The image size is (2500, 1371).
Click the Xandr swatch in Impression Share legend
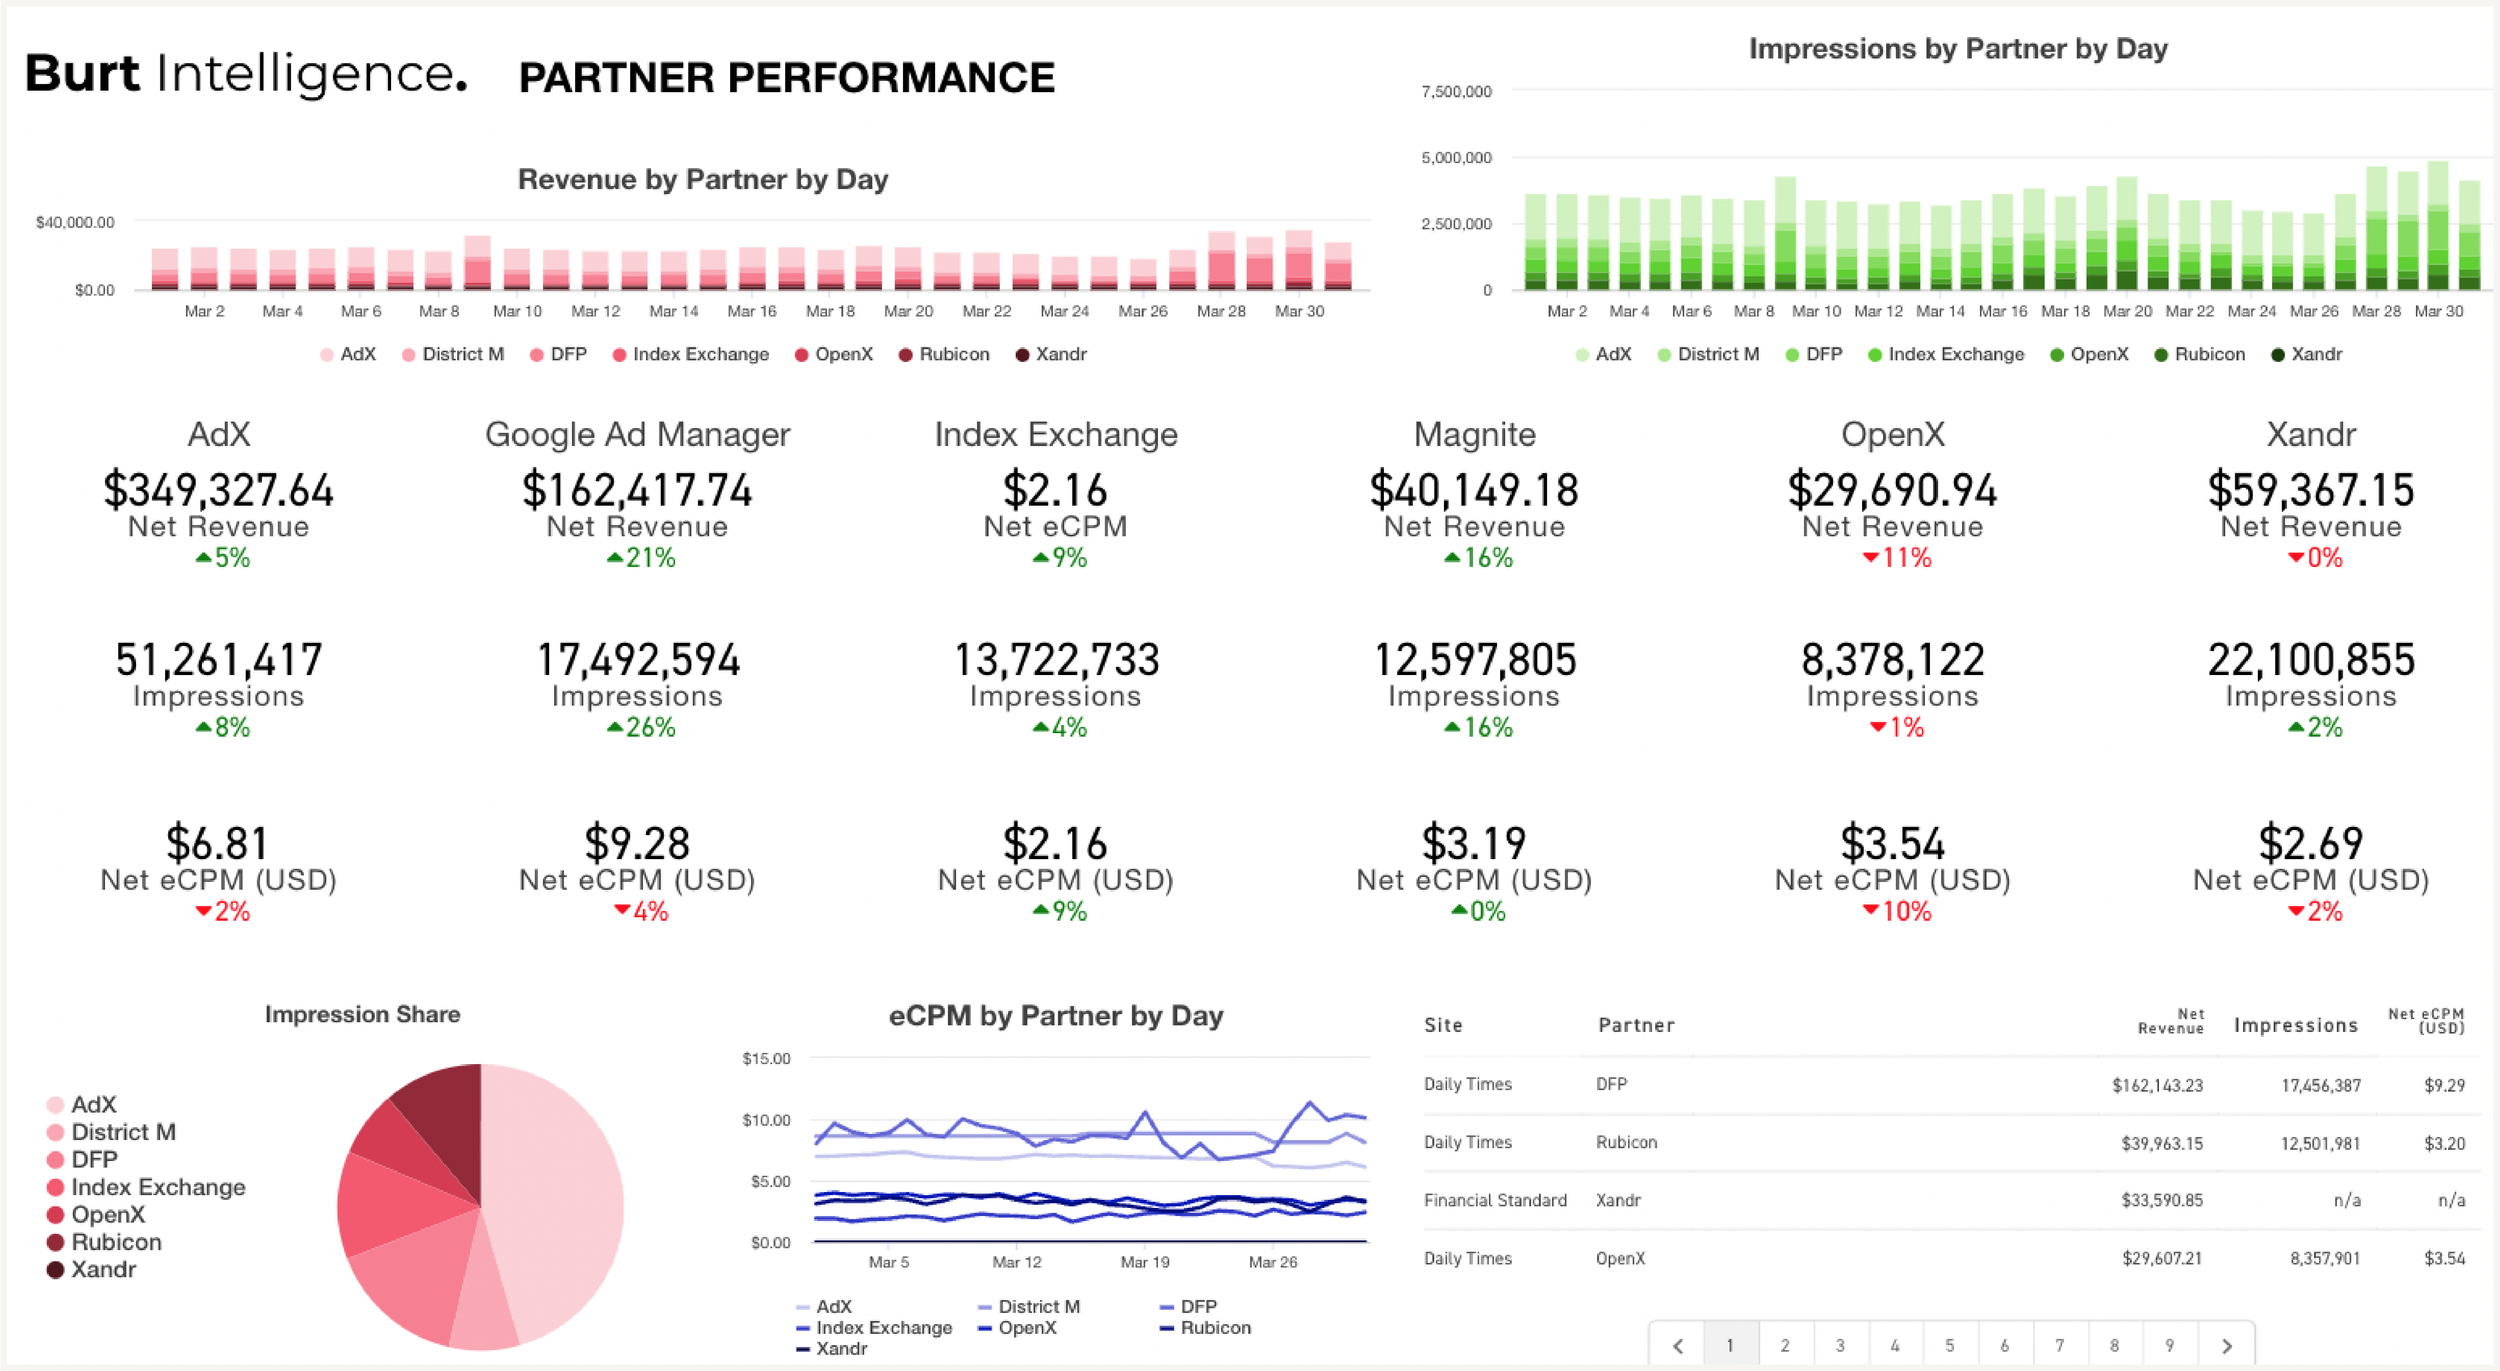[x=57, y=1269]
